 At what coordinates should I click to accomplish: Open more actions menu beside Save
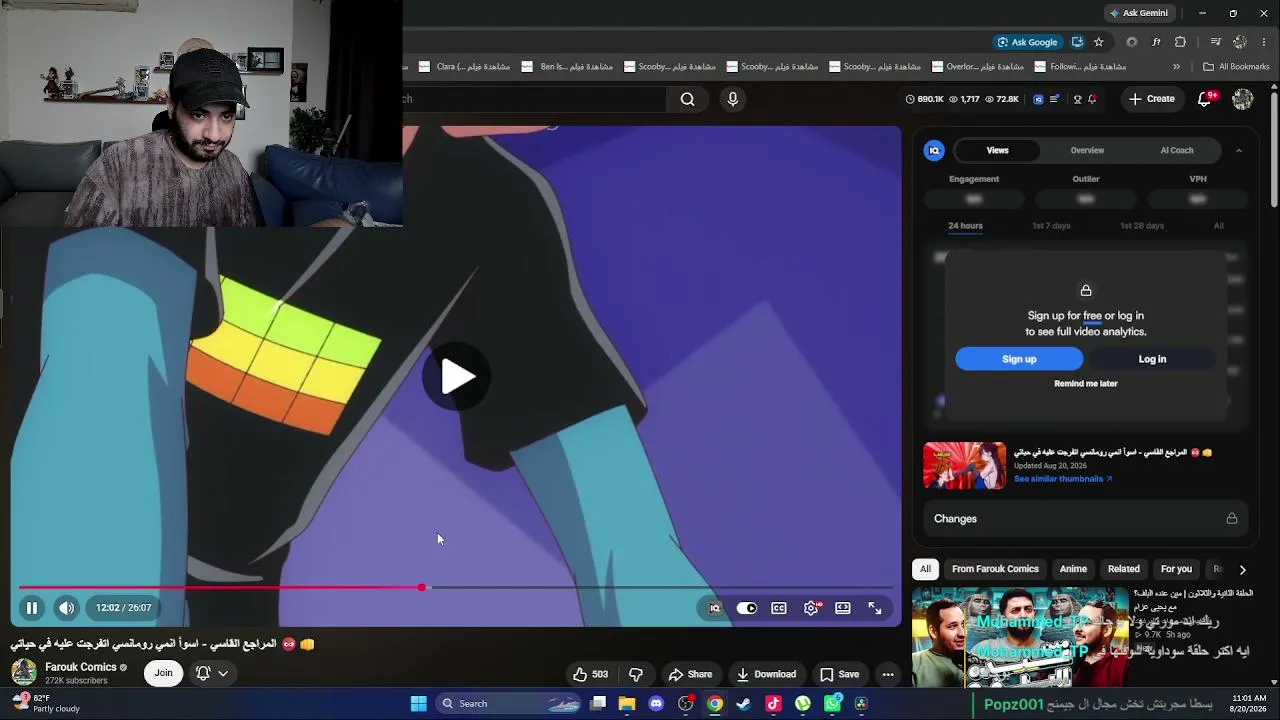point(888,674)
